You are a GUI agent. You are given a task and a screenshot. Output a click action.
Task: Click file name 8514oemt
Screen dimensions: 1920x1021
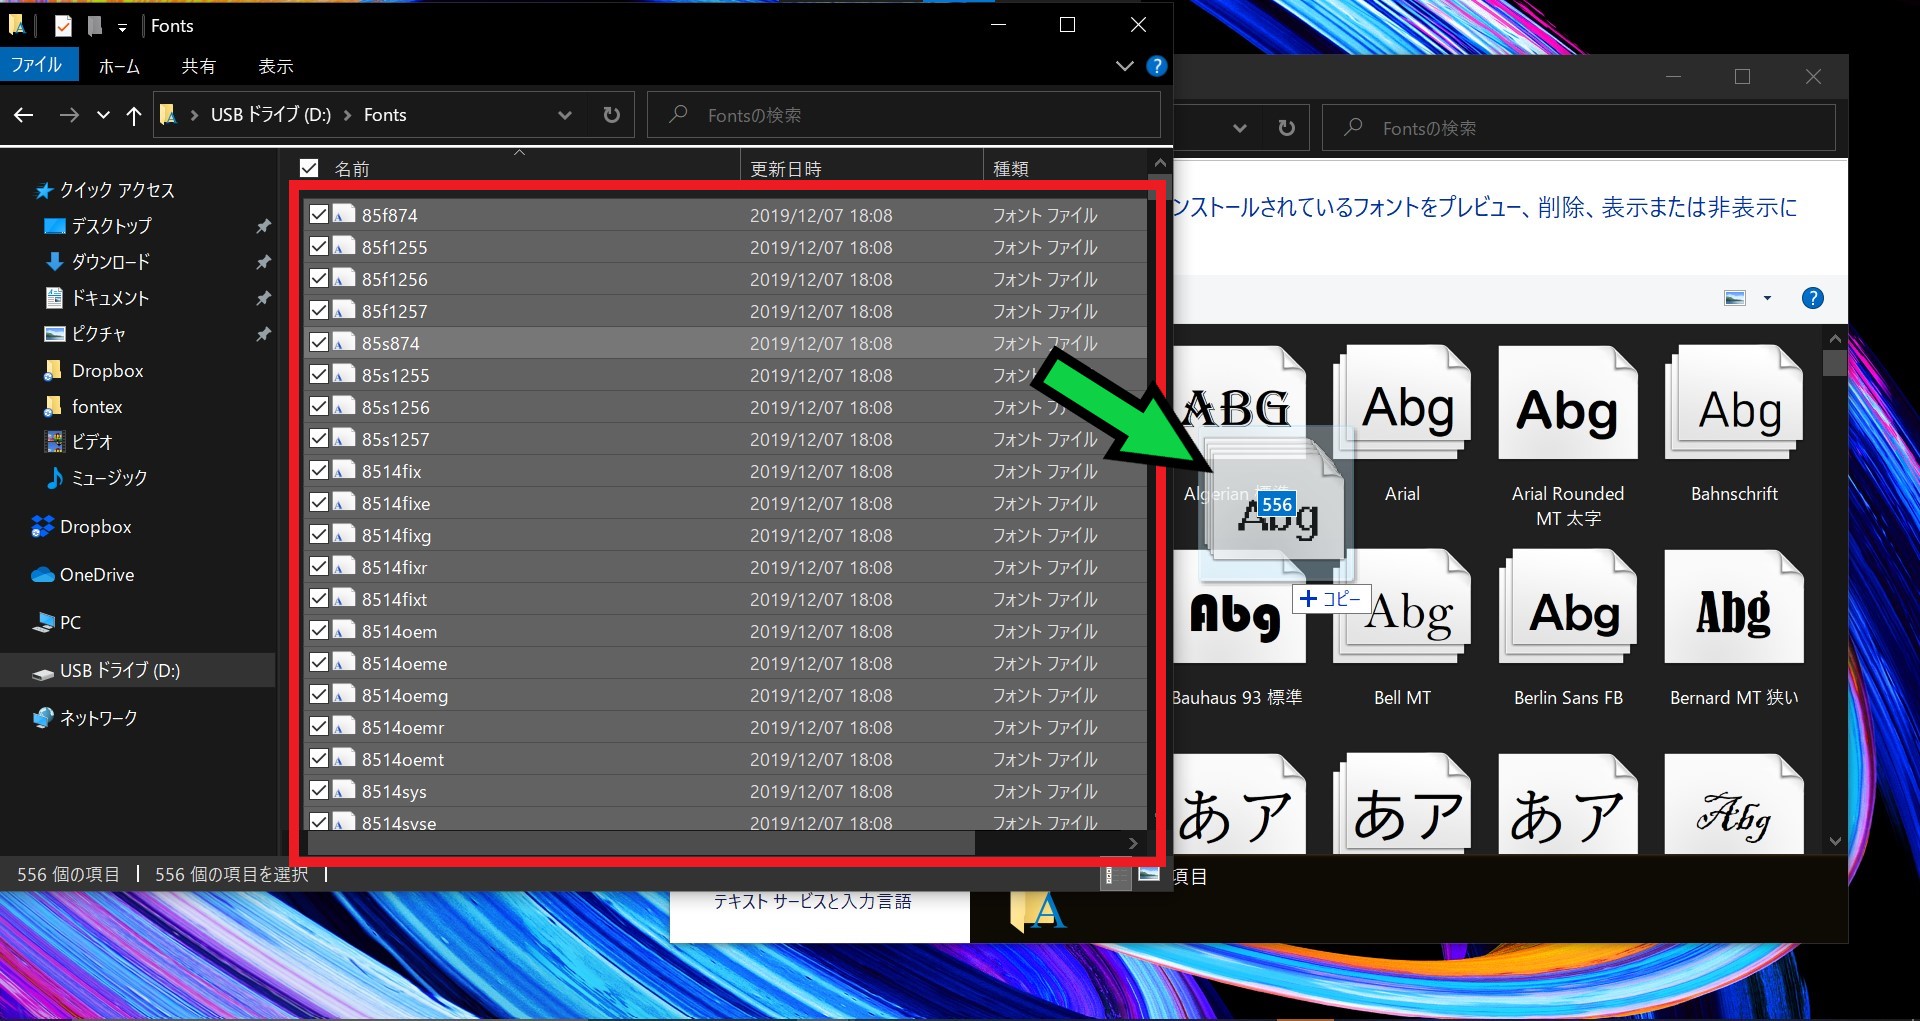coord(403,760)
